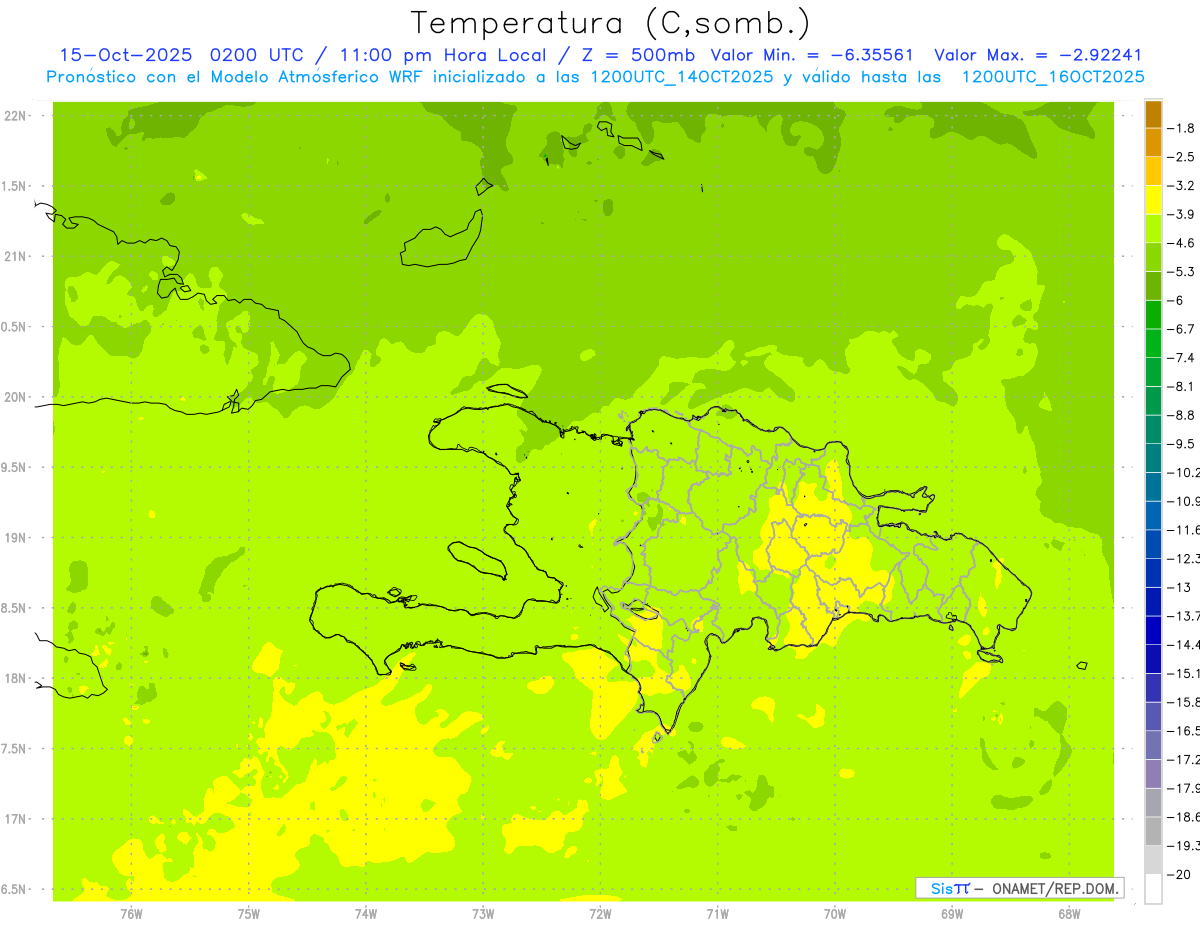Click the '-5.3' colorbar value
The height and width of the screenshot is (927, 1200).
click(1183, 272)
